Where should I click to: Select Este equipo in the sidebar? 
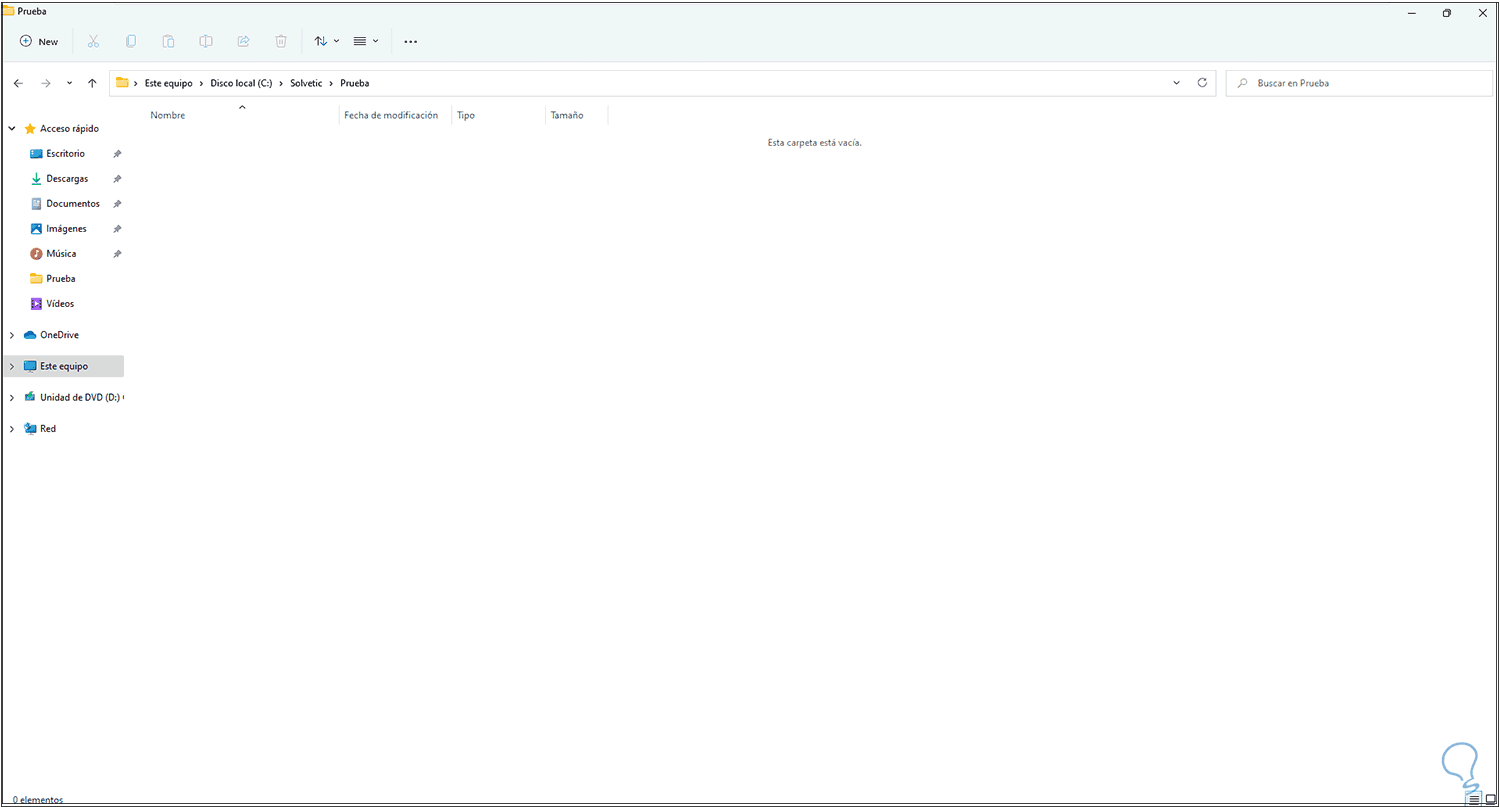(64, 366)
